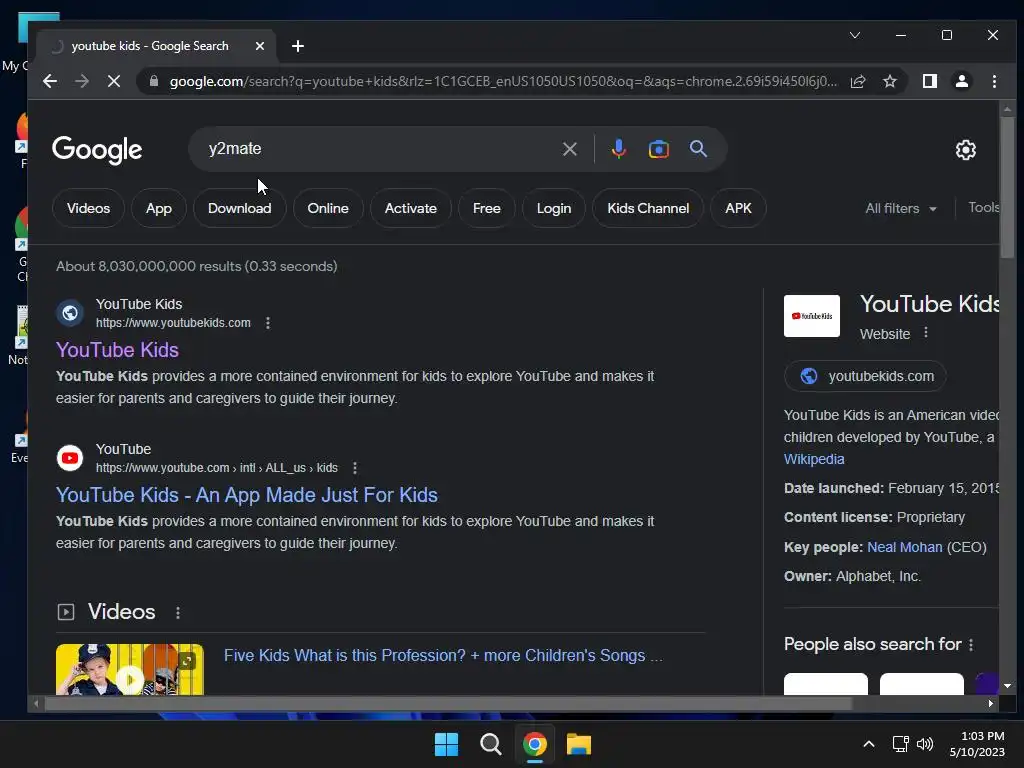Open more options for Videos section
This screenshot has width=1024, height=768.
(x=178, y=613)
